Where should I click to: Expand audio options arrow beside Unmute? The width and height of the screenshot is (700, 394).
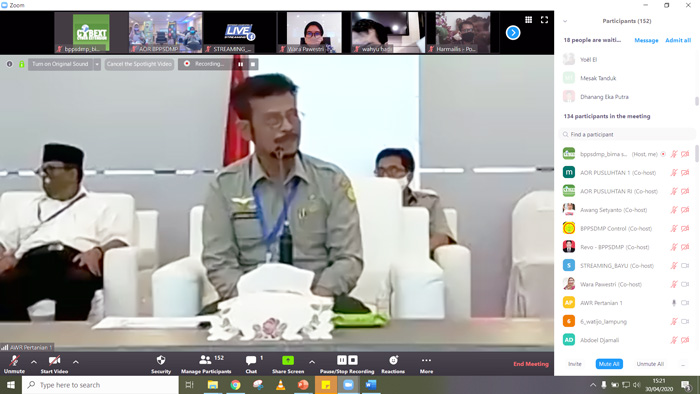[34, 362]
